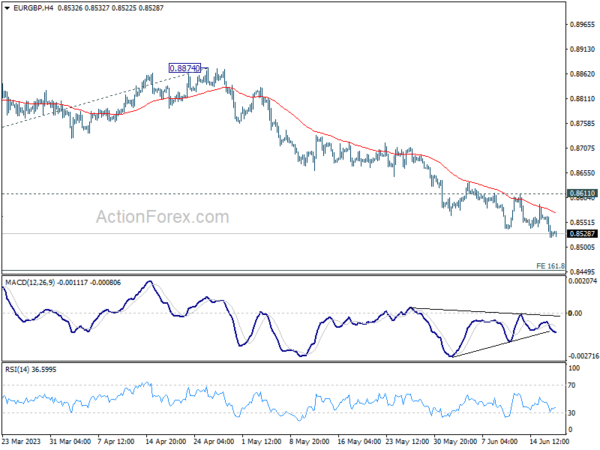Select the 14 Apr 20:00 time label
Viewport: 600px width, 450px height.
pyautogui.click(x=166, y=442)
